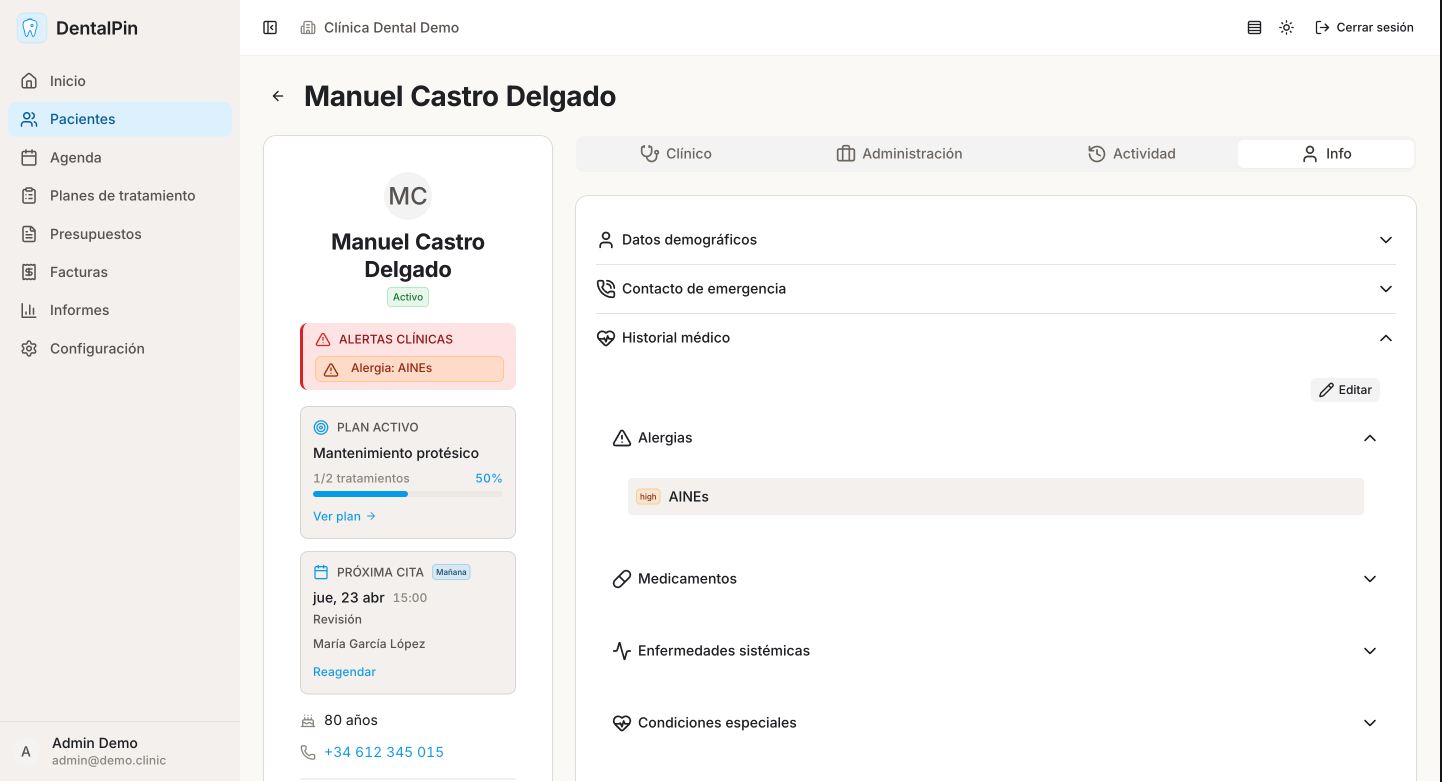This screenshot has height=782, width=1442.
Task: Open Agenda via its calendar icon
Action: (29, 158)
